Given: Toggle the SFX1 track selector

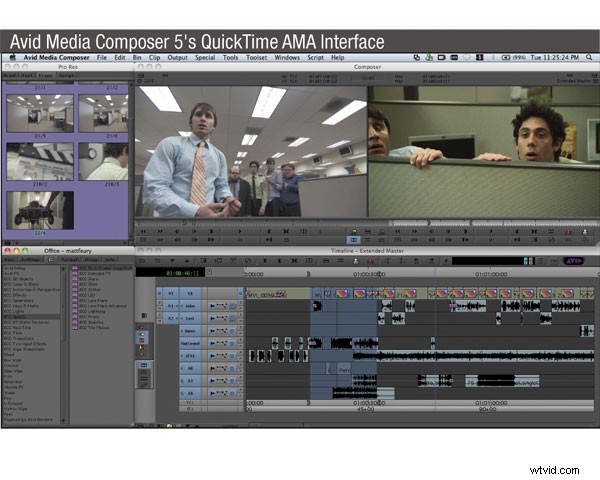Looking at the screenshot, I should point(190,356).
